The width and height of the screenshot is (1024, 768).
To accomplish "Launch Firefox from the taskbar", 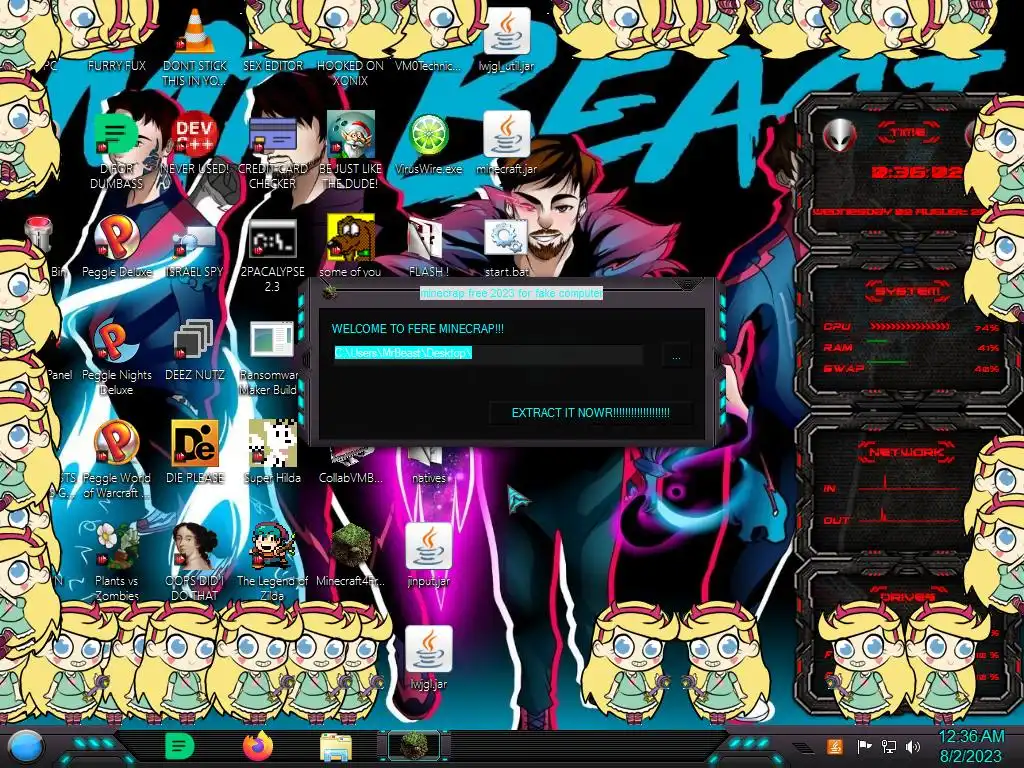I will tap(258, 746).
